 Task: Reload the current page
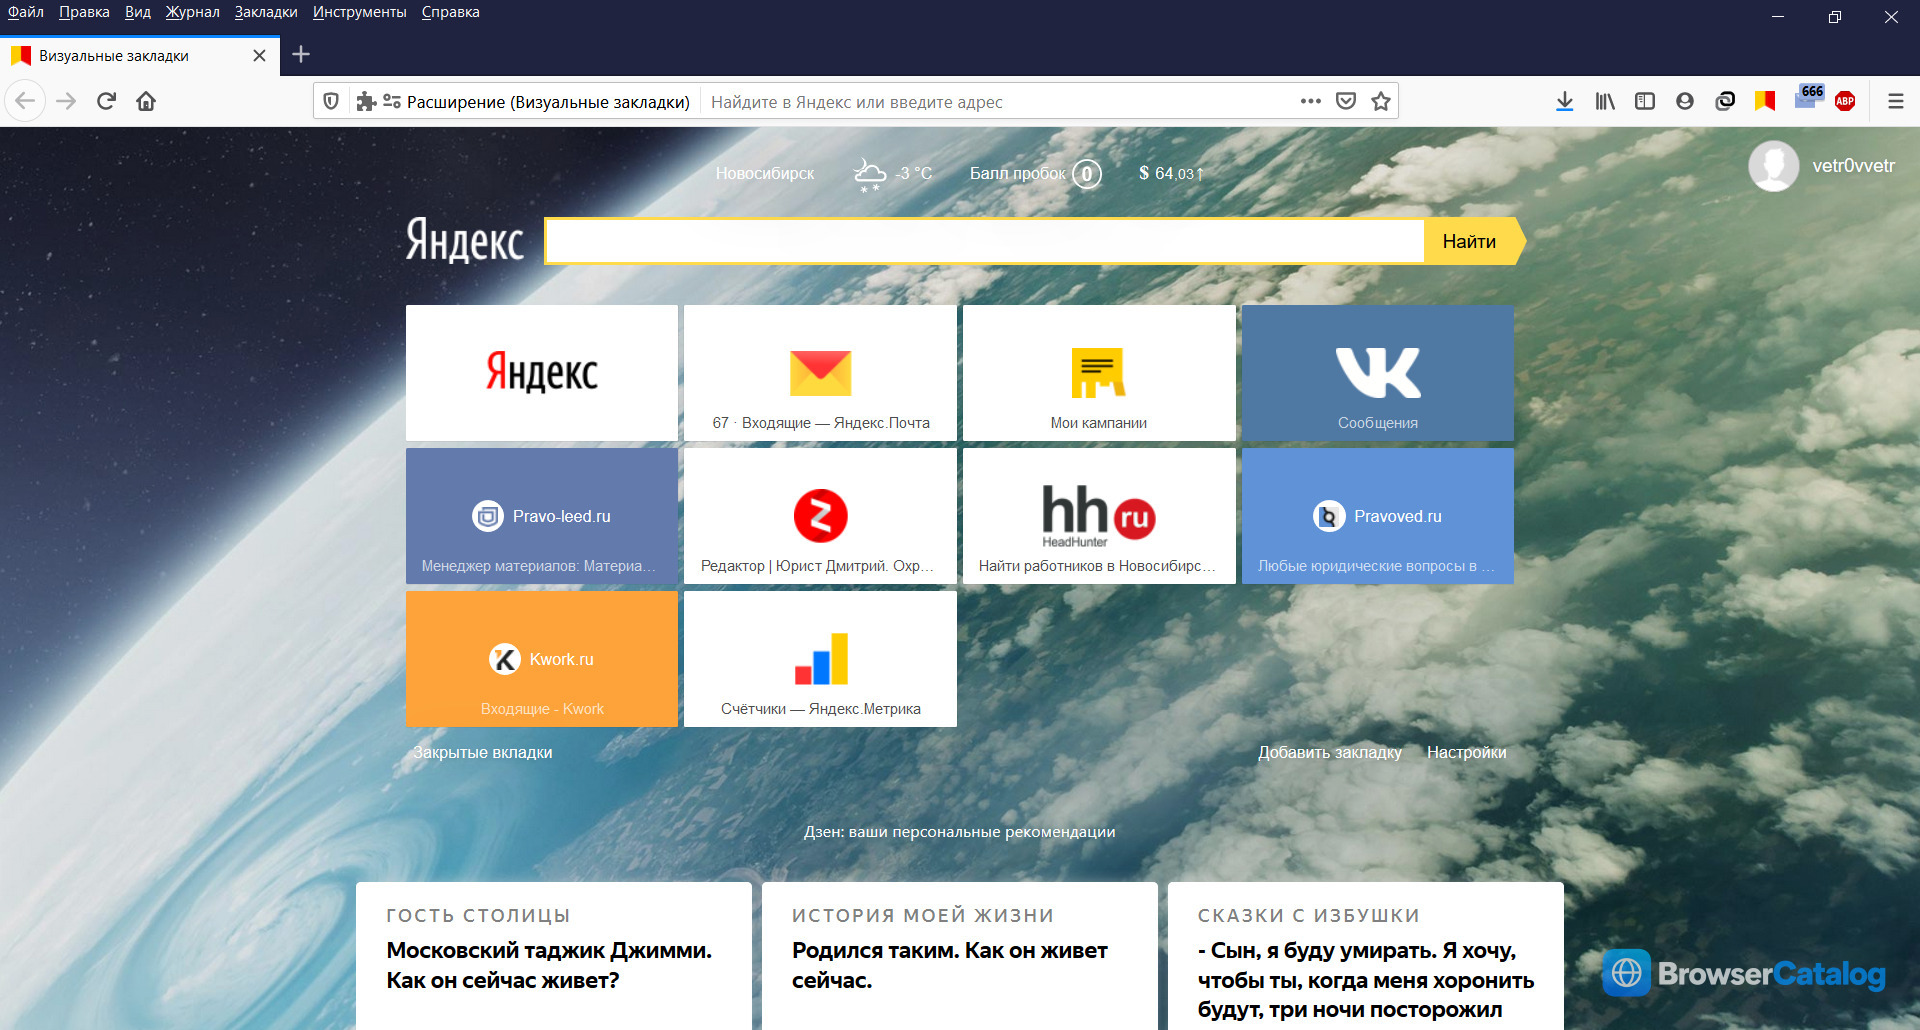click(x=106, y=101)
